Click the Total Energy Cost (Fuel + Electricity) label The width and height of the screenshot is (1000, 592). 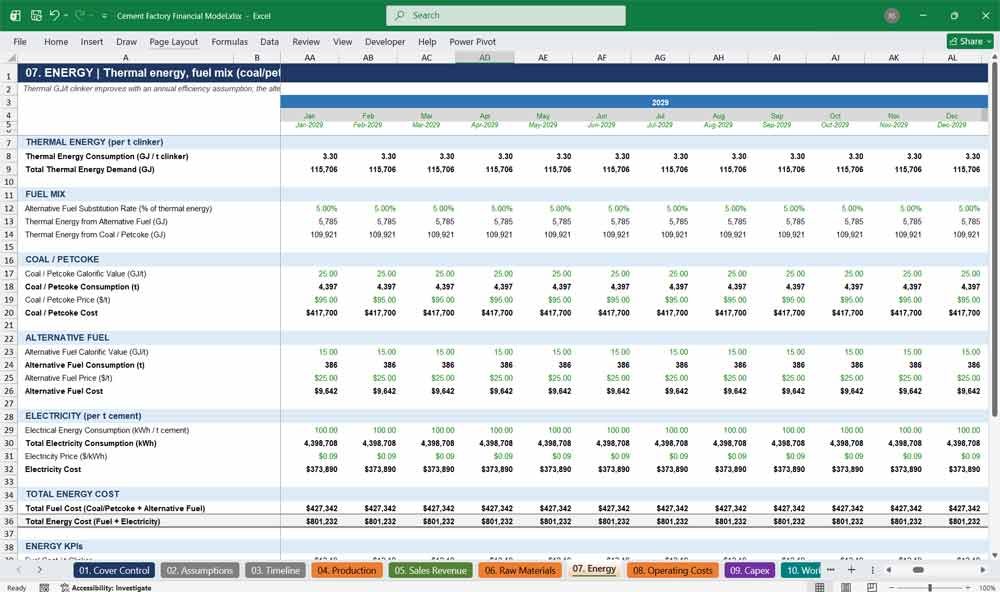pyautogui.click(x=93, y=522)
